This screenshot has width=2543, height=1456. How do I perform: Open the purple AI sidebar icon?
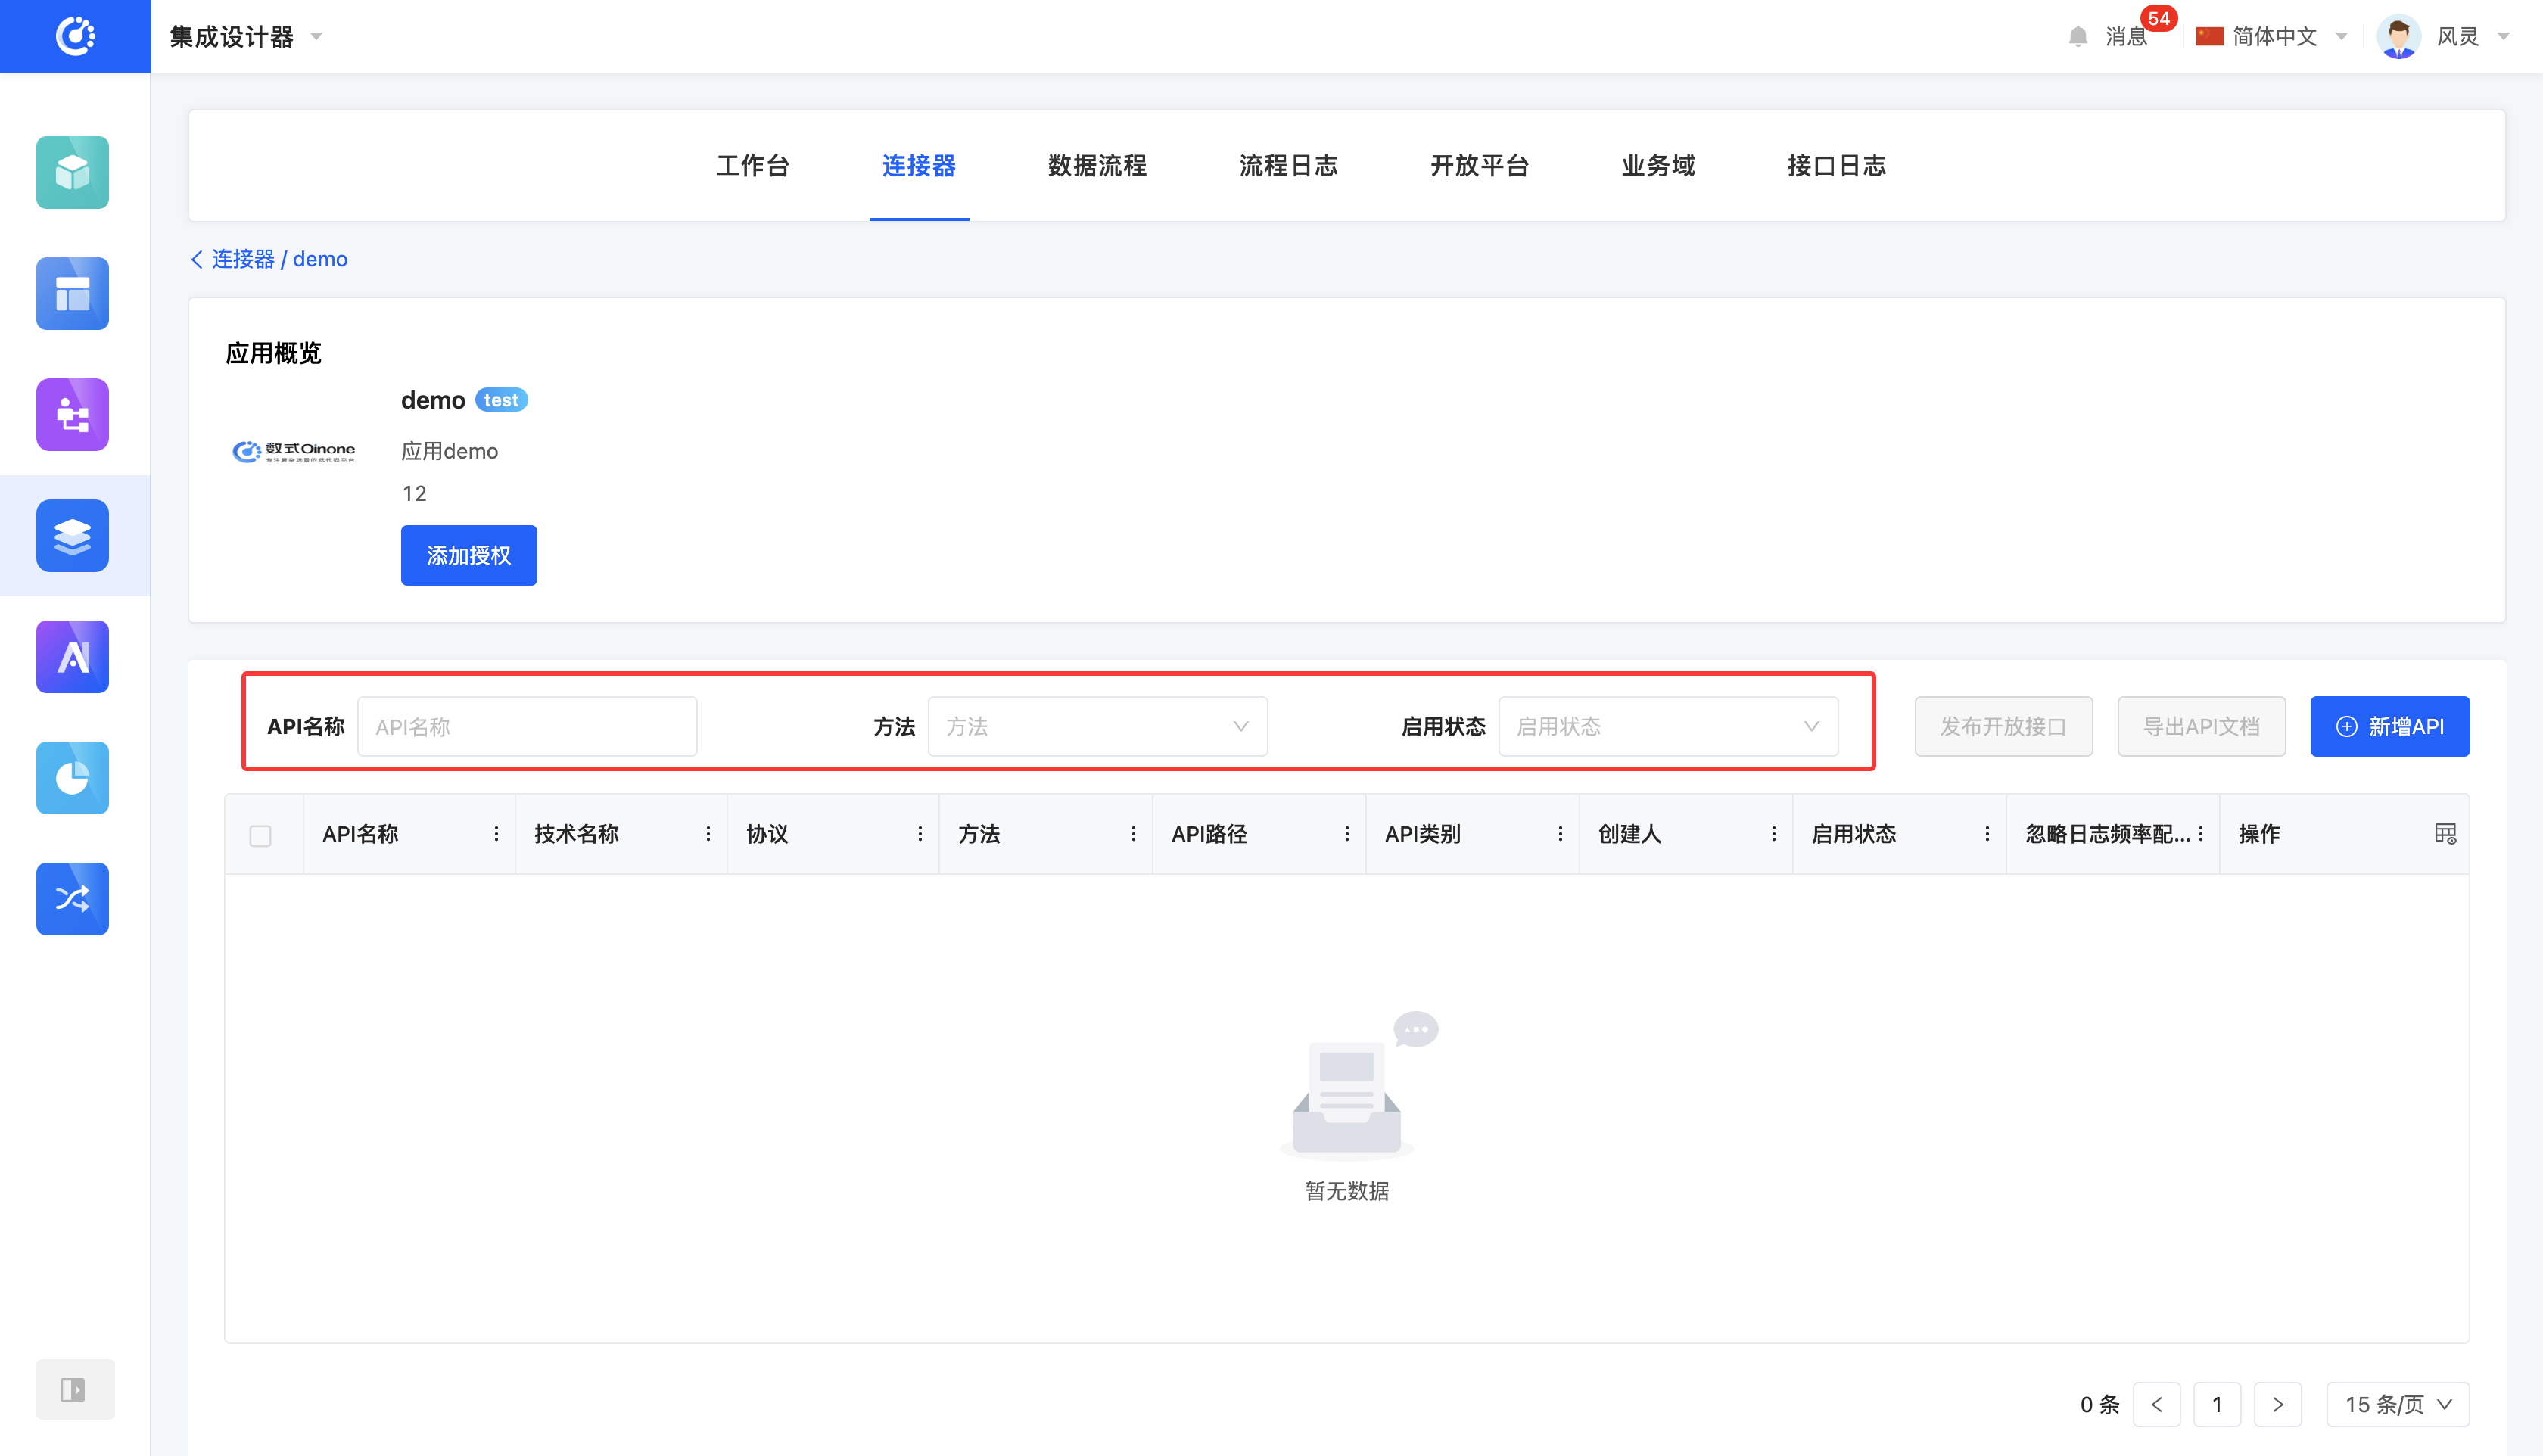coord(72,656)
